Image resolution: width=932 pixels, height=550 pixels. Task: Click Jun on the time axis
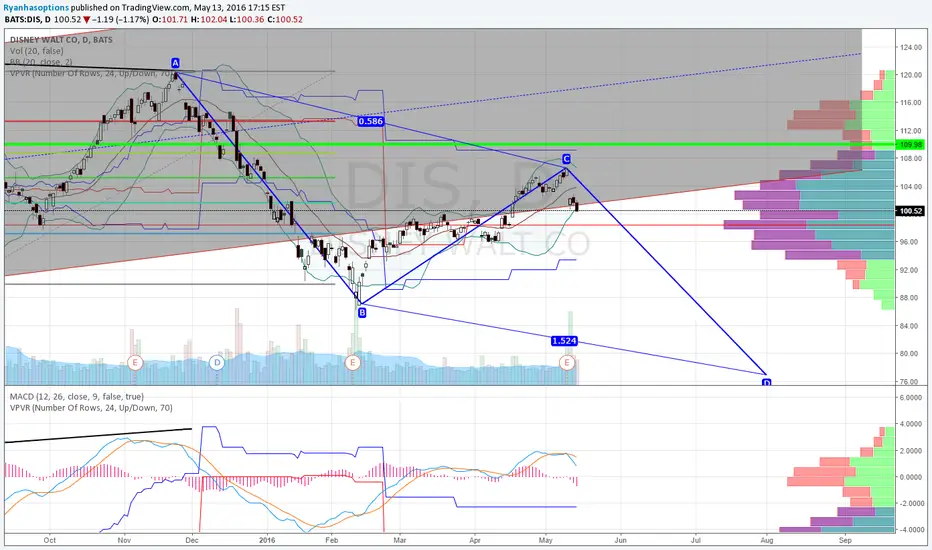(621, 540)
